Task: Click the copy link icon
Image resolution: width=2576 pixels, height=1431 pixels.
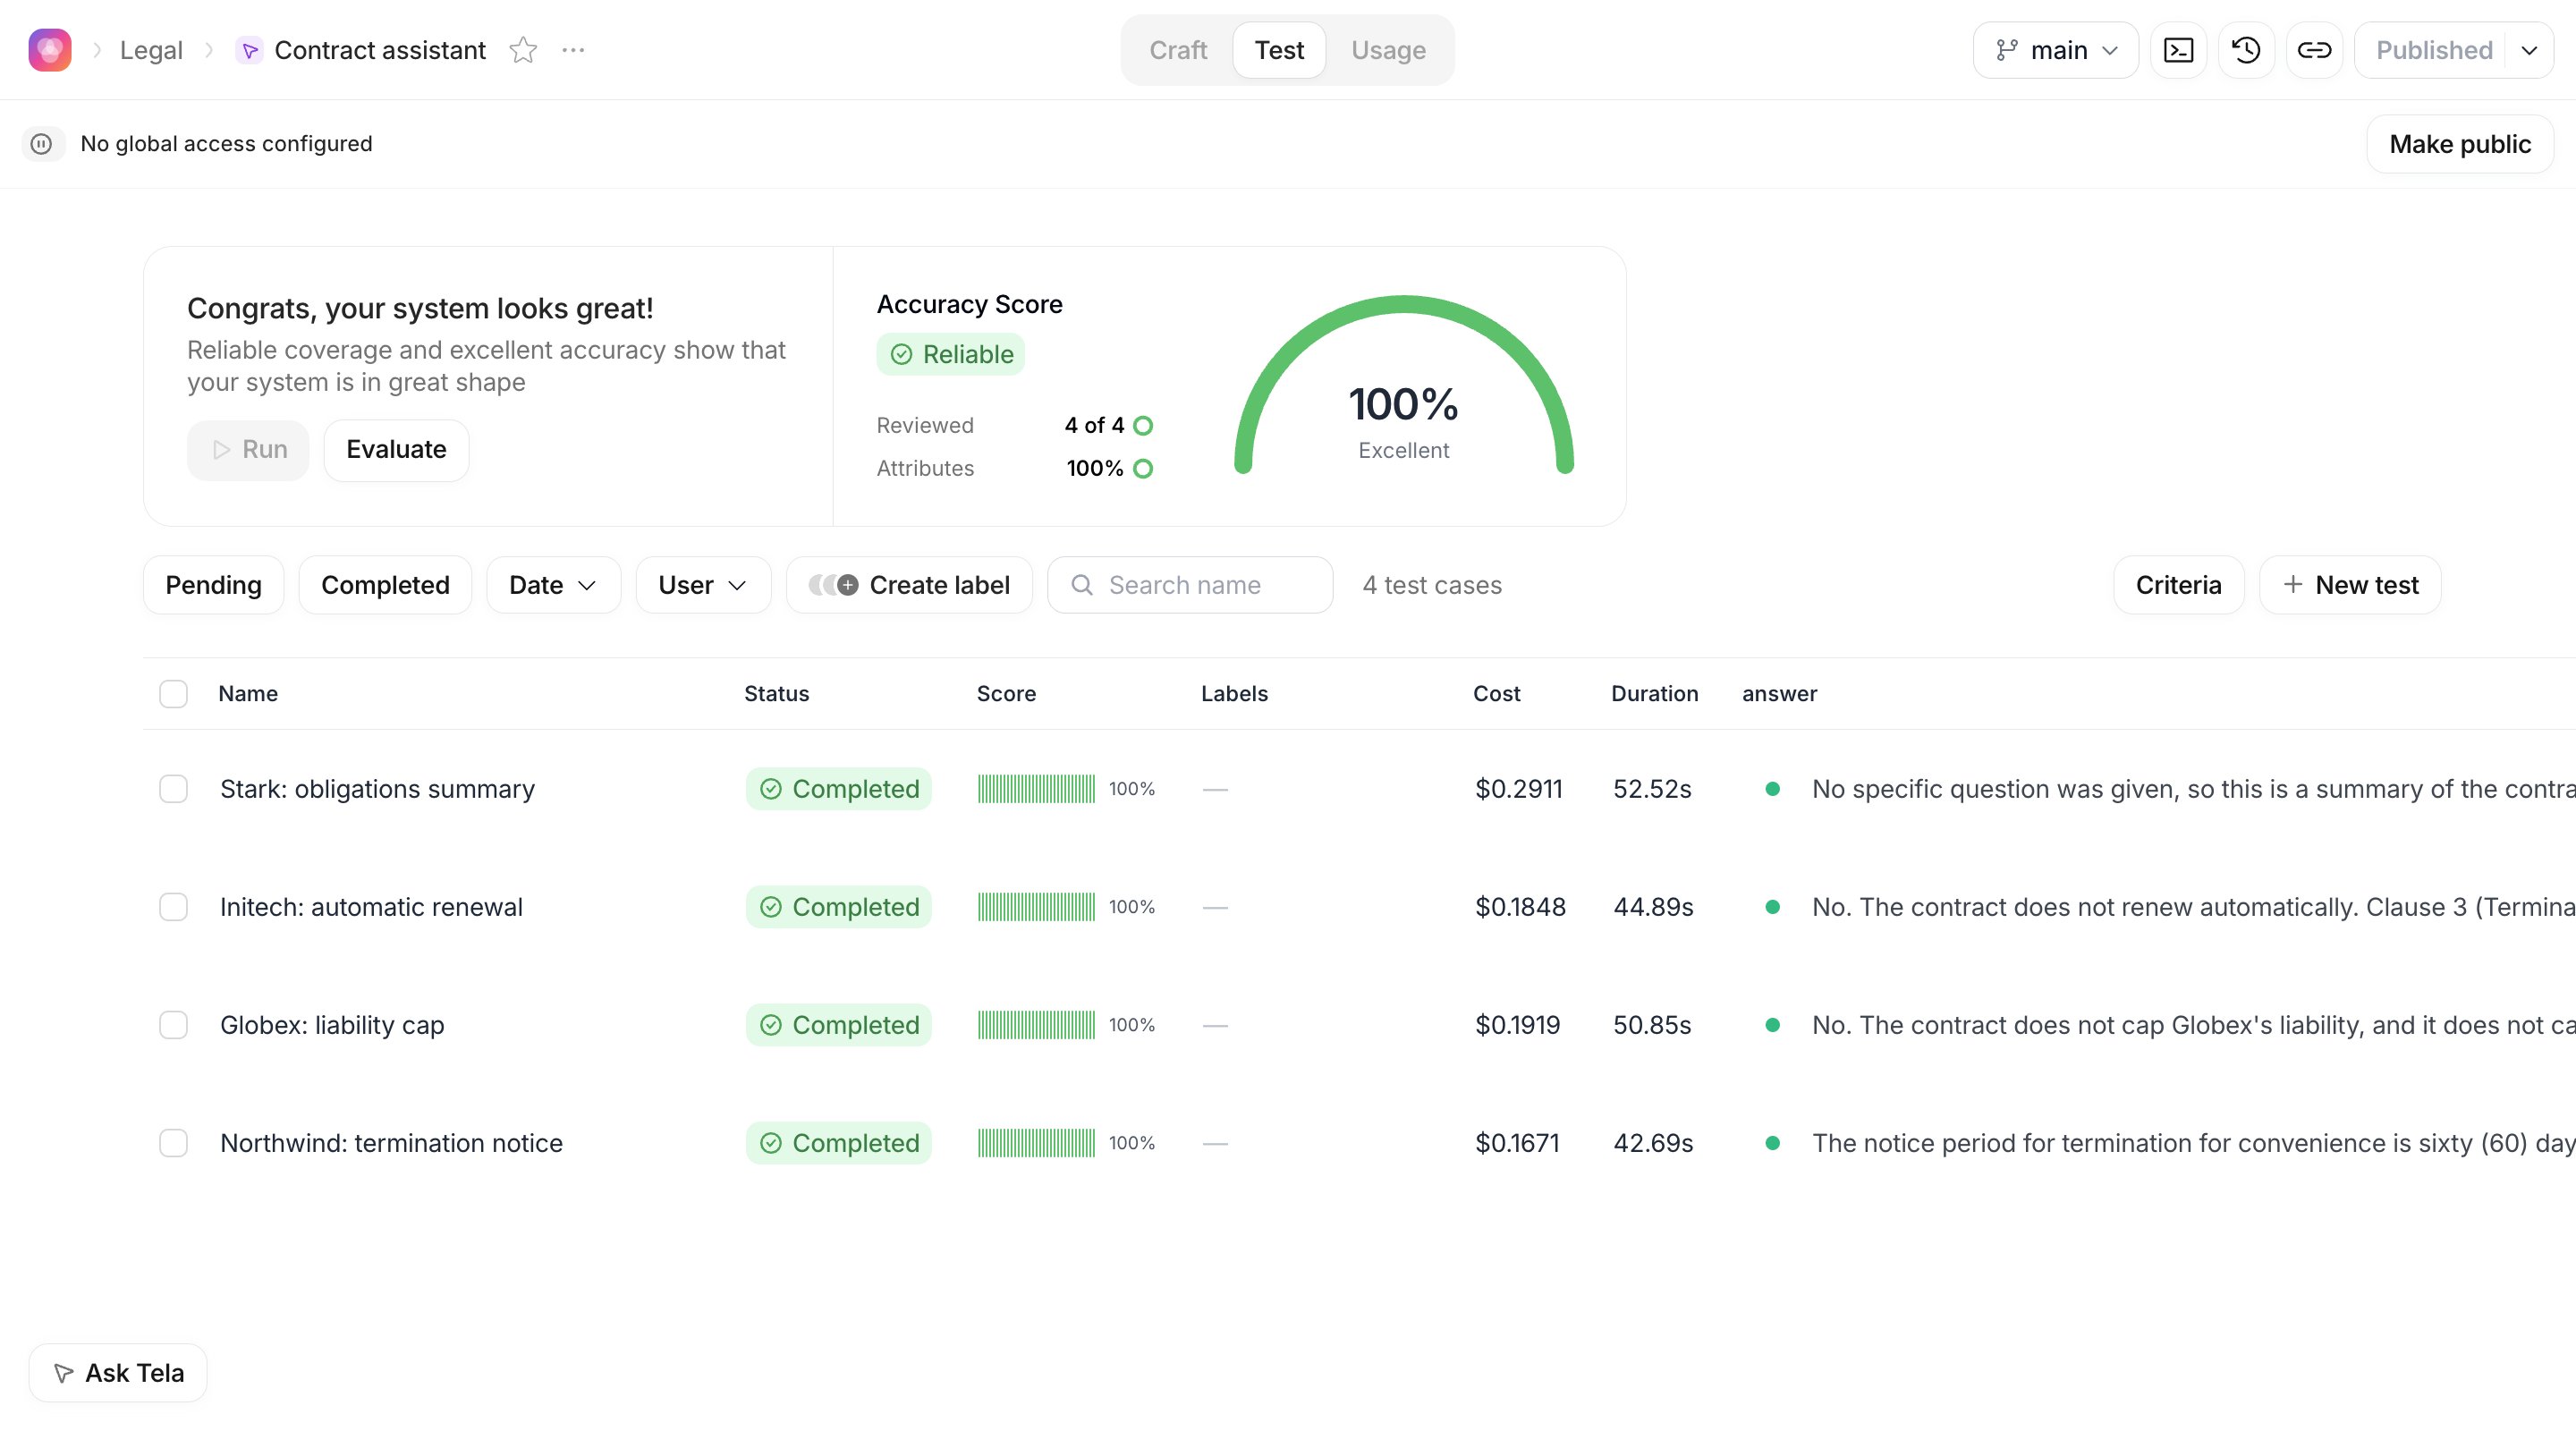Action: pyautogui.click(x=2314, y=50)
